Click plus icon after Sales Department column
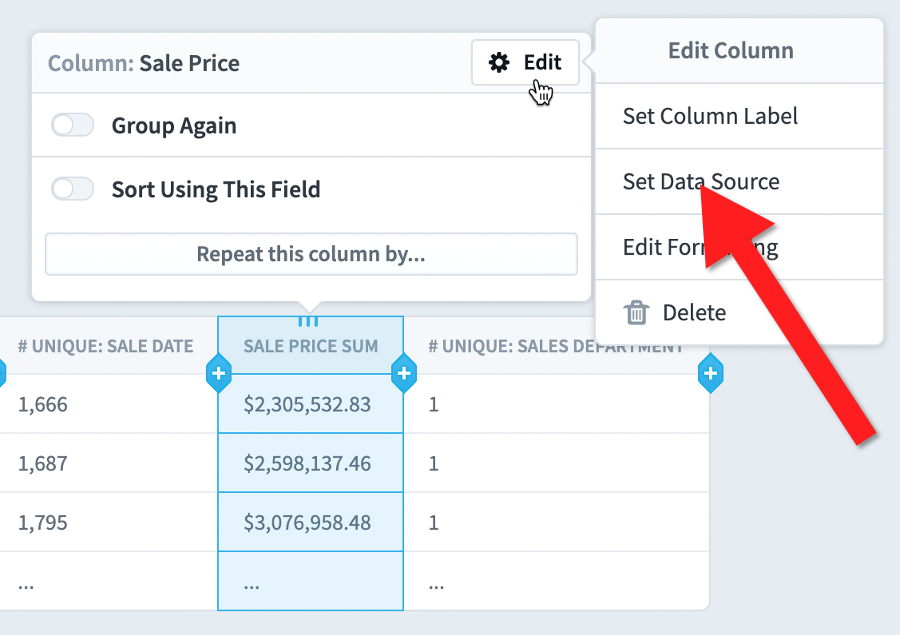The image size is (900, 635). pos(710,374)
